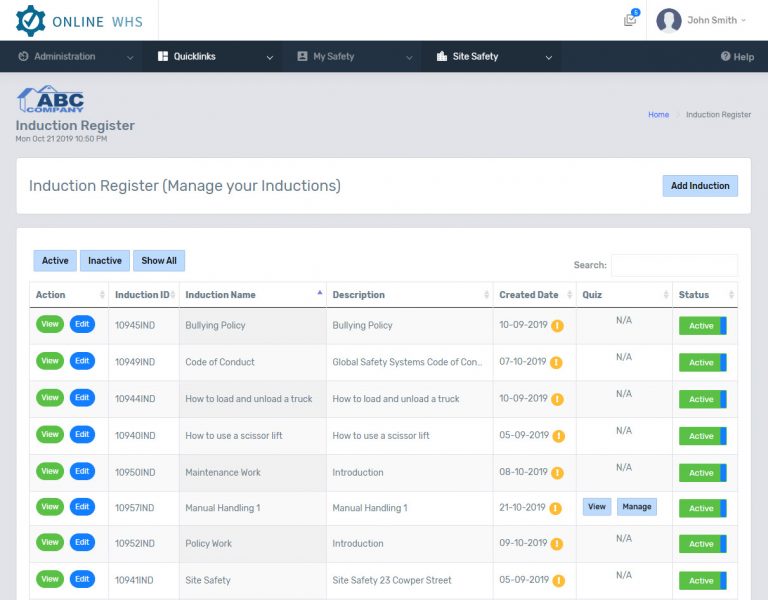Click the Search input field
This screenshot has height=600, width=768.
(674, 265)
